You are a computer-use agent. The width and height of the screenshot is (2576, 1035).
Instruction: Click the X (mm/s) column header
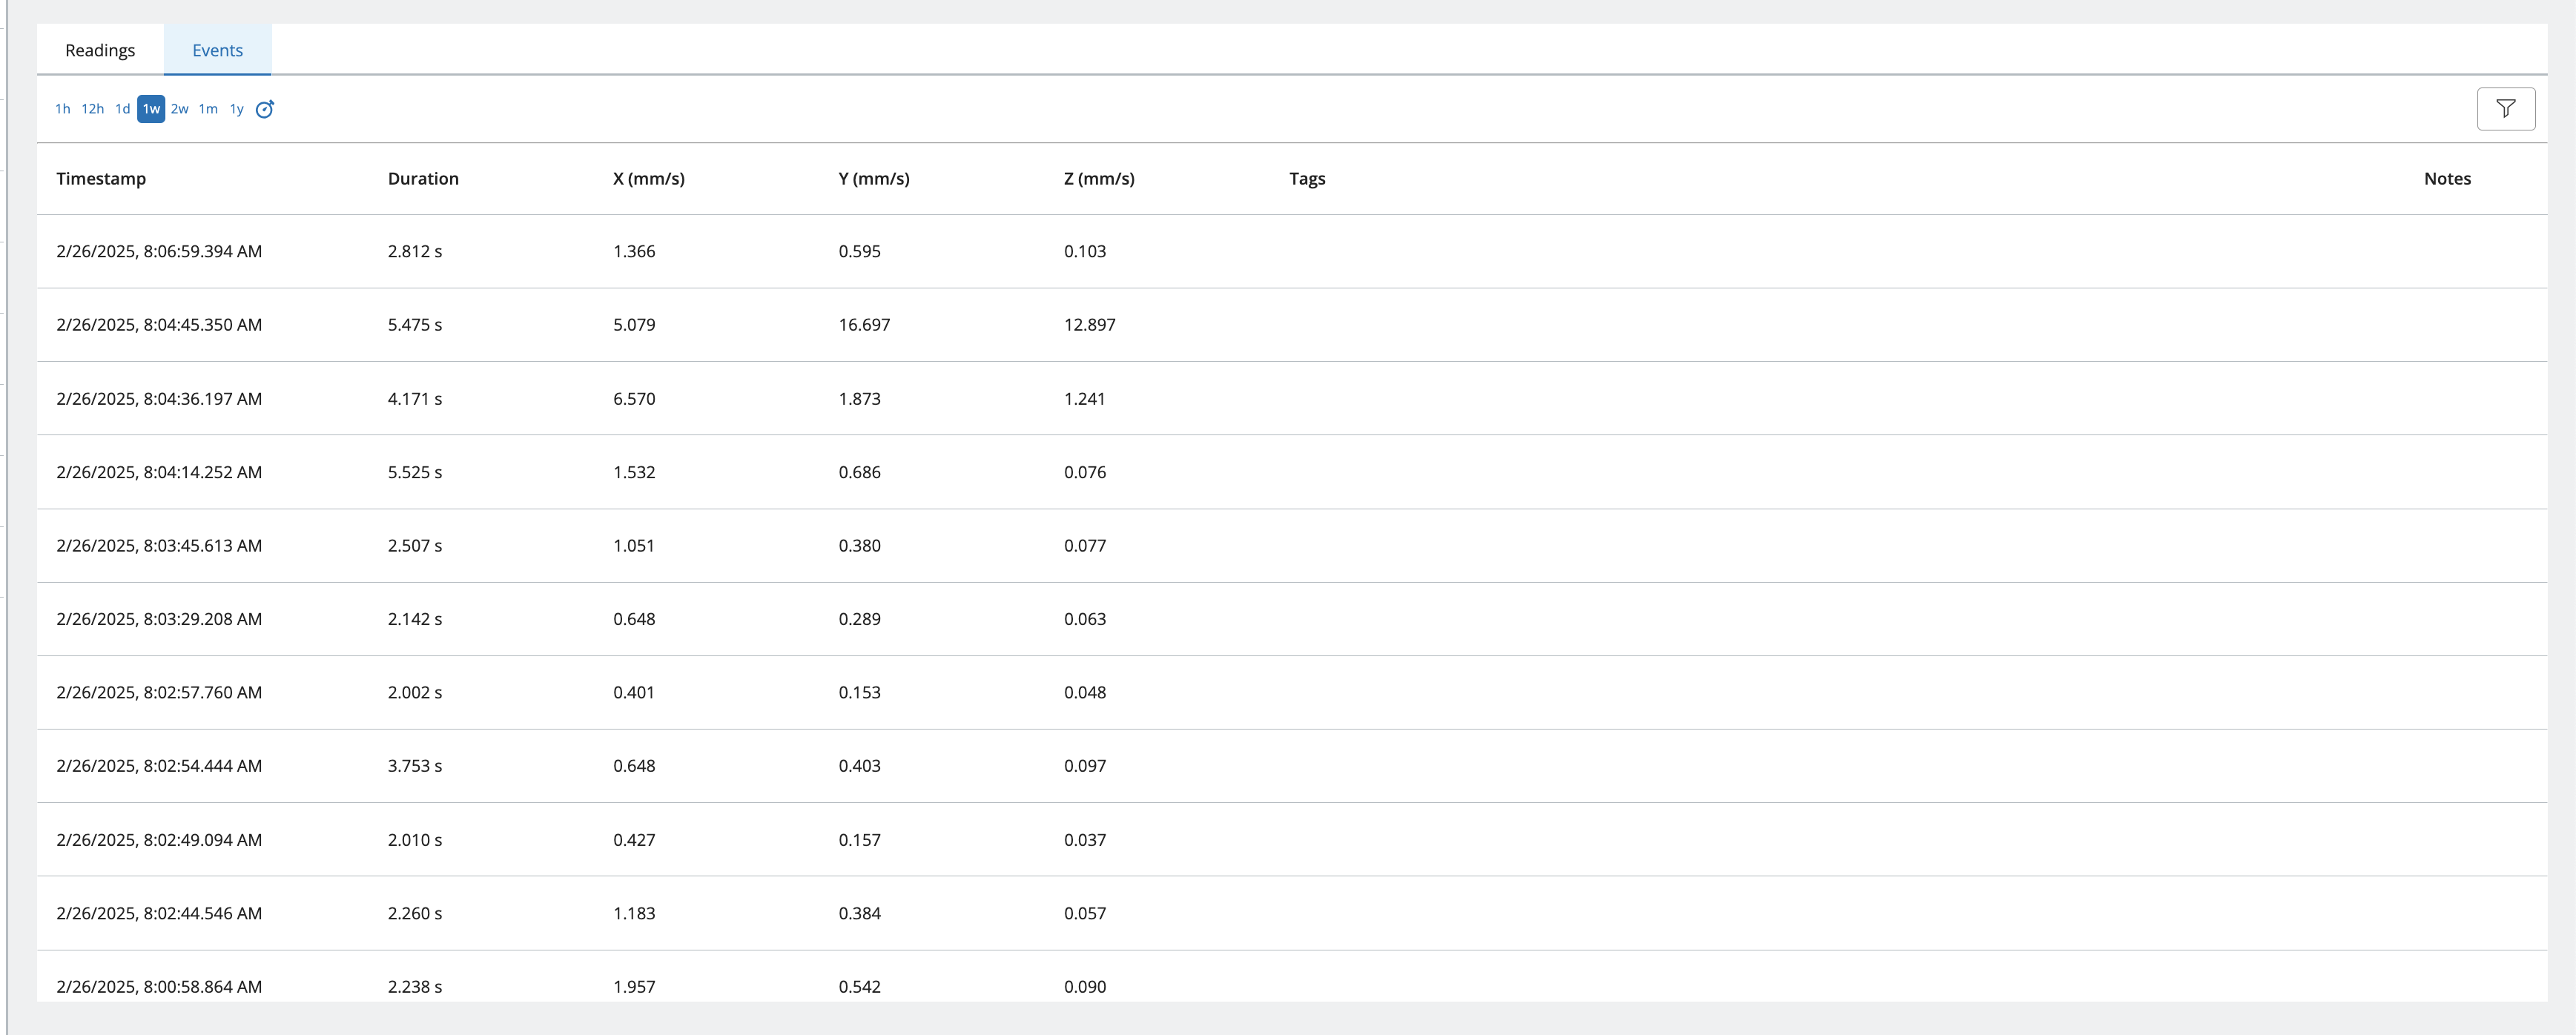pos(649,179)
